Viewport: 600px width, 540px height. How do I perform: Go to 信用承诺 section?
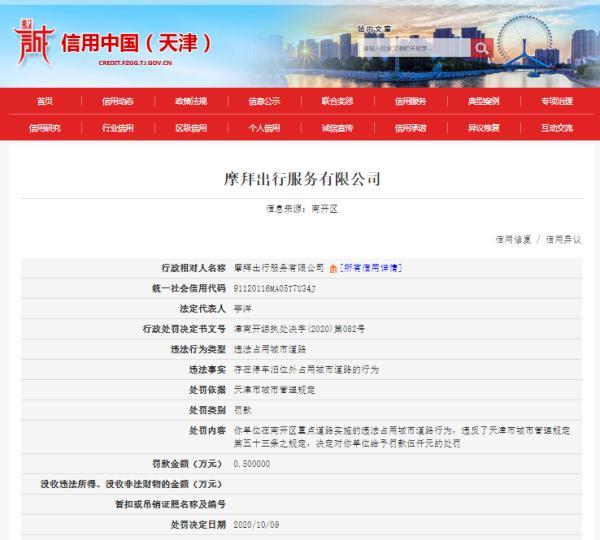pos(410,128)
